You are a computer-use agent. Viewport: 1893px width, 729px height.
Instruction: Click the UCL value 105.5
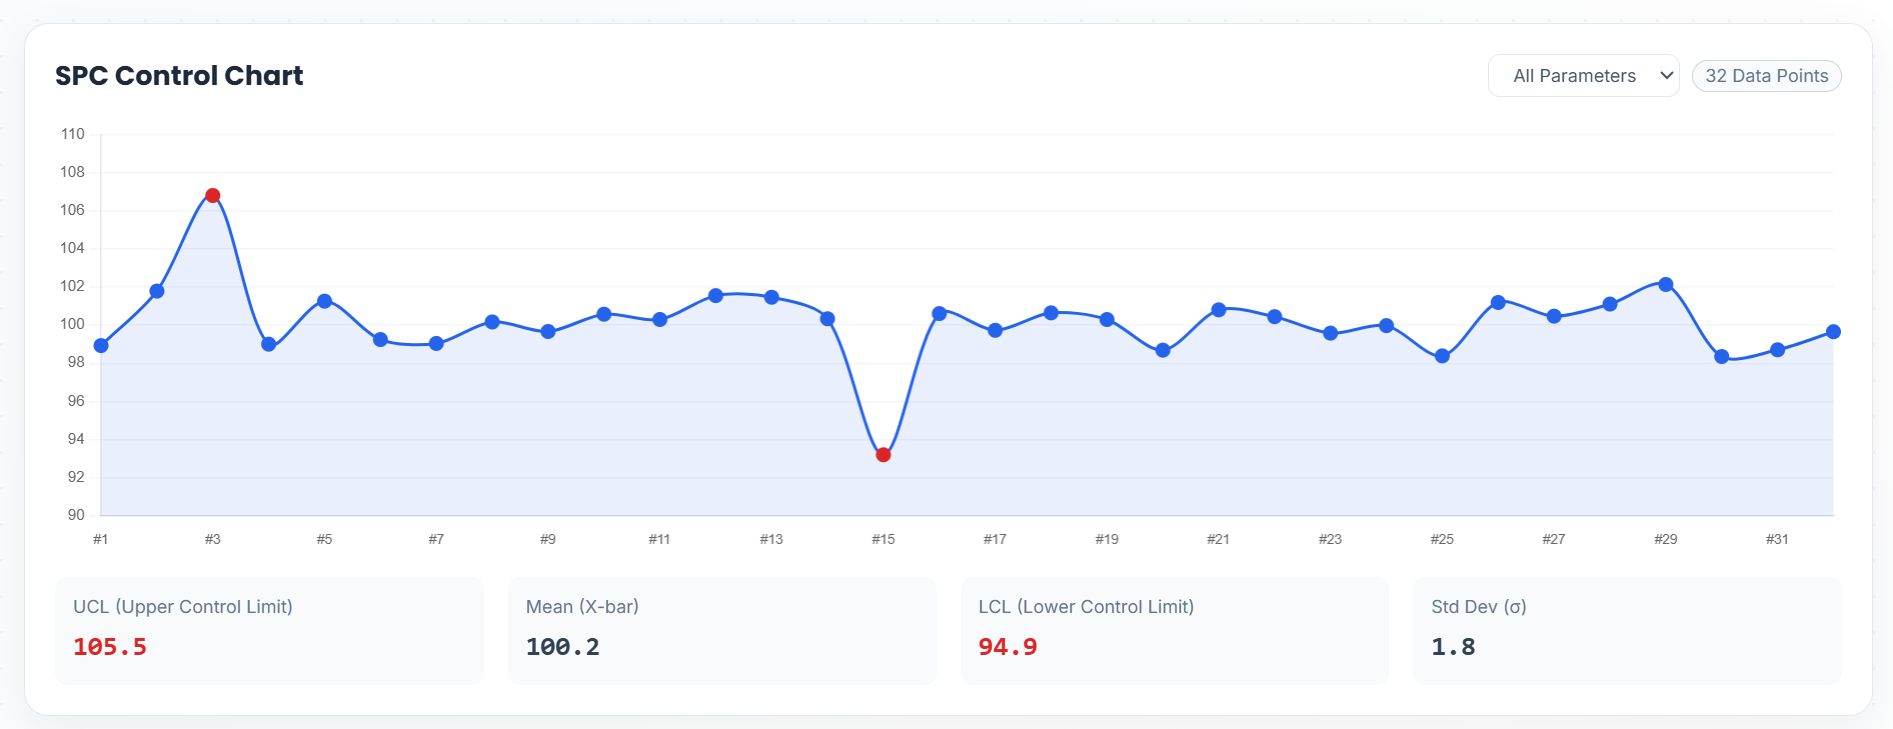110,647
